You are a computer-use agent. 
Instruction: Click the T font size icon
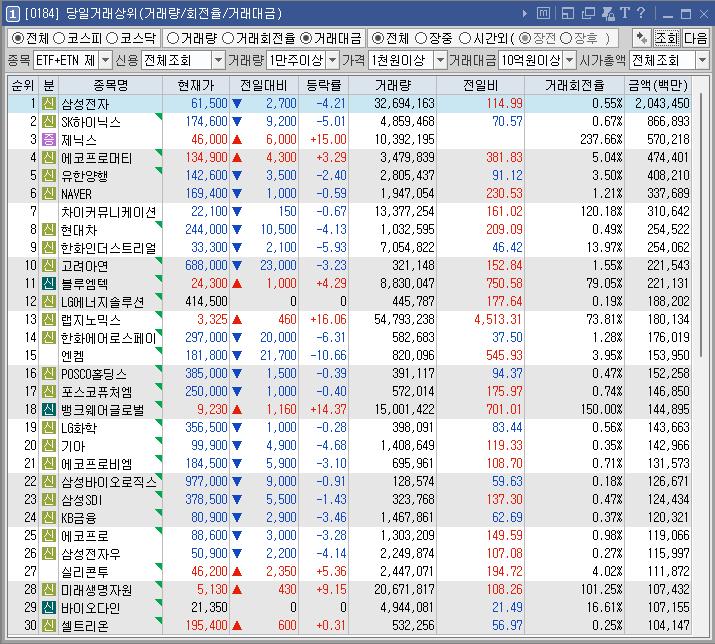click(625, 13)
